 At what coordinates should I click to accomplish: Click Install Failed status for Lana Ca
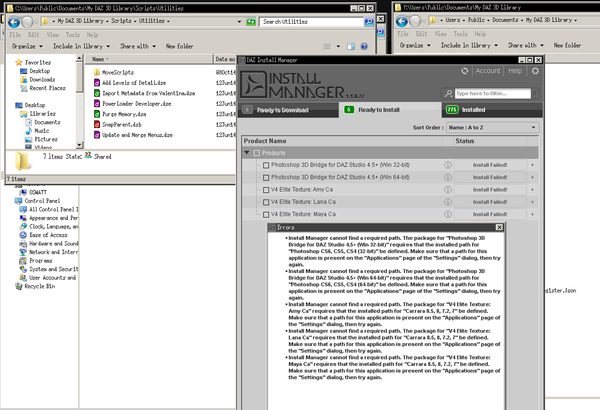click(x=490, y=202)
